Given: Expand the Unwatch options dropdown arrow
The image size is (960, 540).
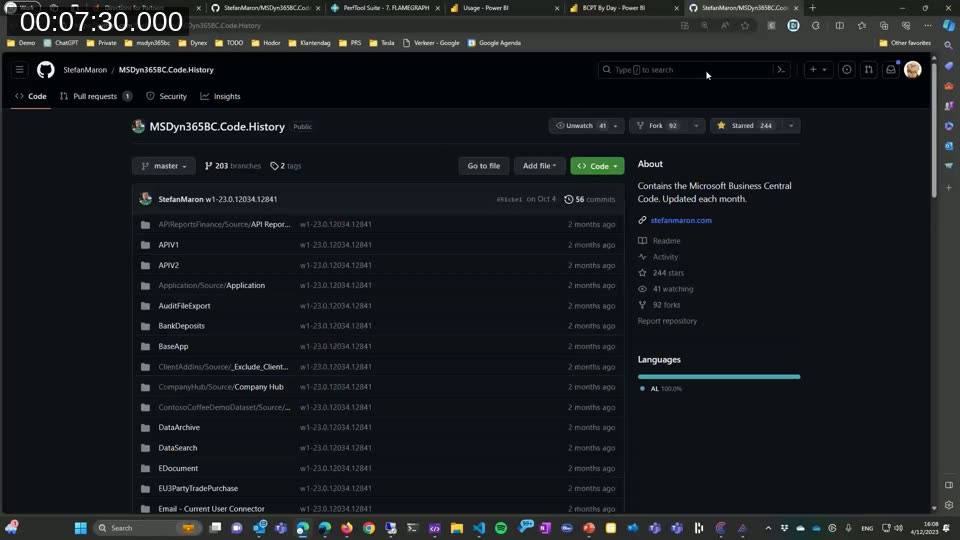Looking at the screenshot, I should pos(615,126).
